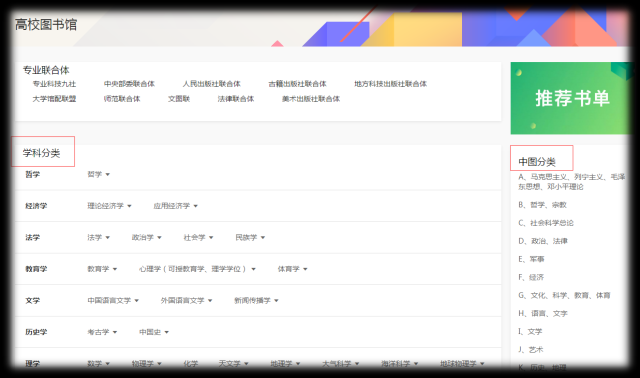The image size is (640, 378).
Task: Expand the 理论经济学 dropdown
Action: (109, 206)
